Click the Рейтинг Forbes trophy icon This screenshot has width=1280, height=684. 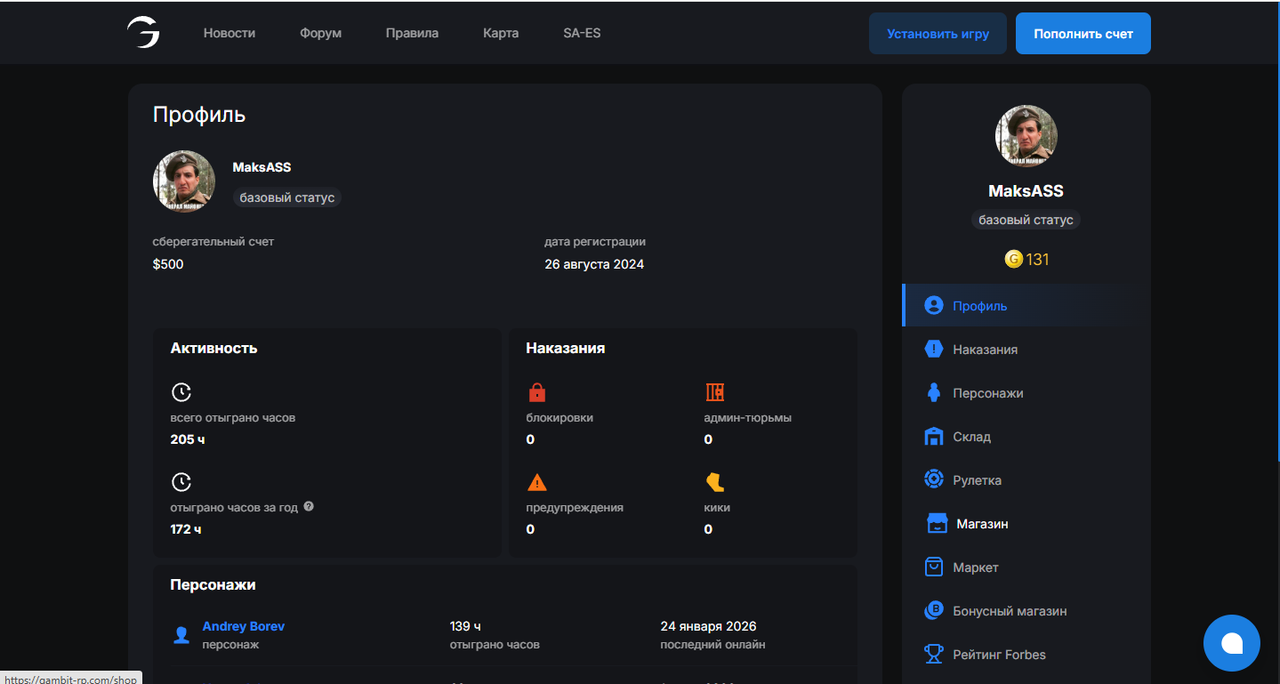[x=934, y=654]
